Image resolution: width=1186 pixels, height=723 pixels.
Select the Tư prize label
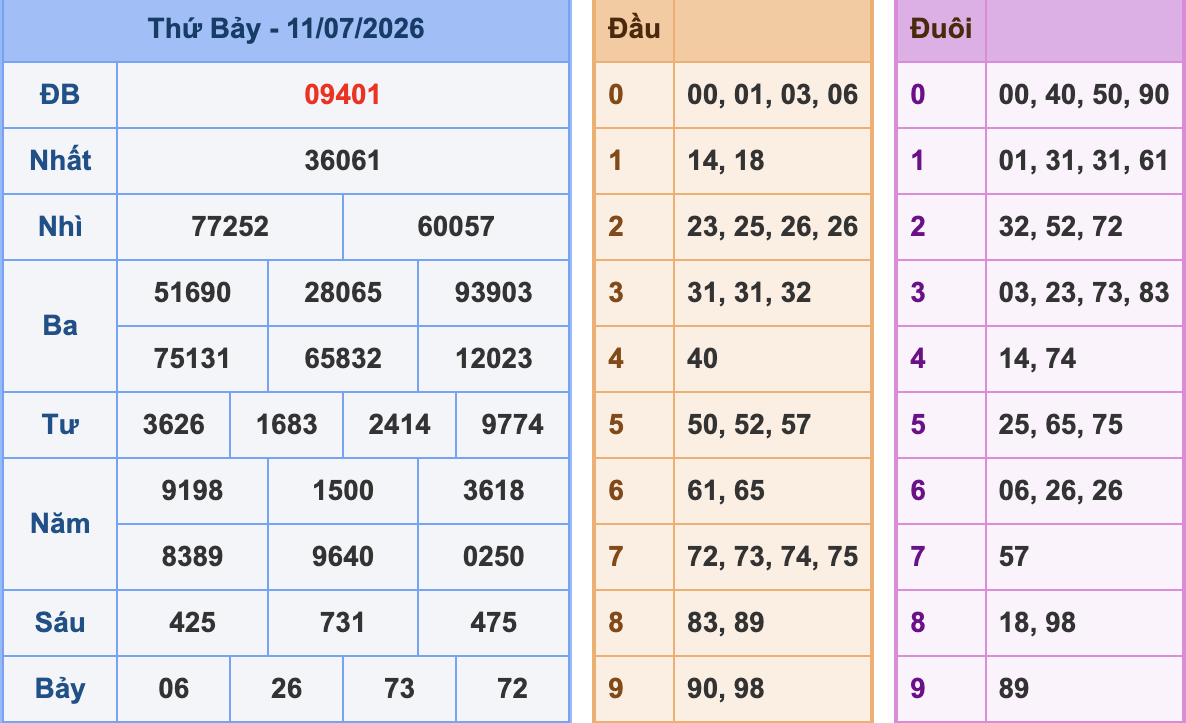pos(60,424)
